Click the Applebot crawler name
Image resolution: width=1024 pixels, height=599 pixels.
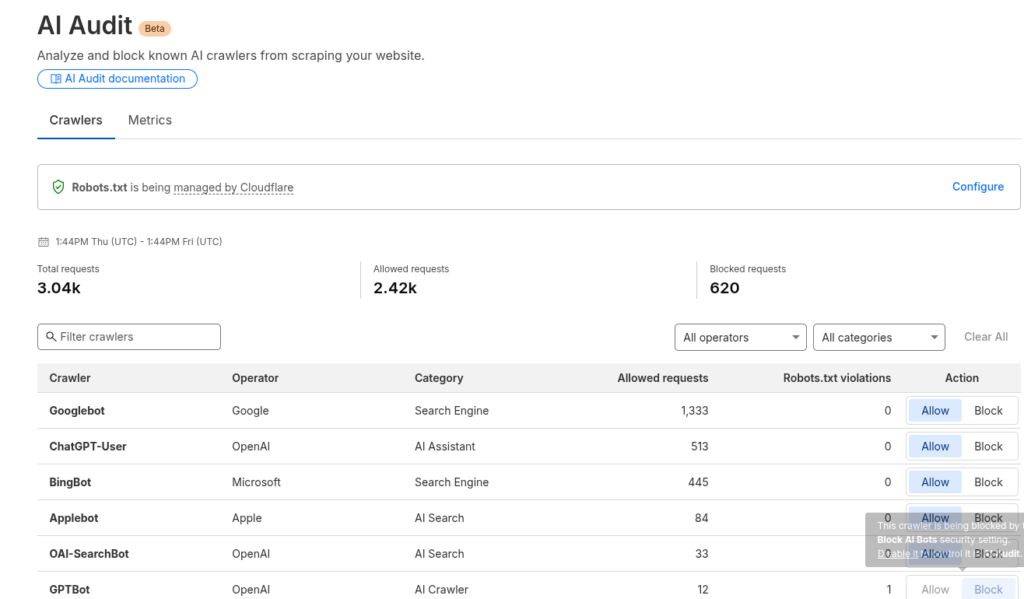[74, 518]
